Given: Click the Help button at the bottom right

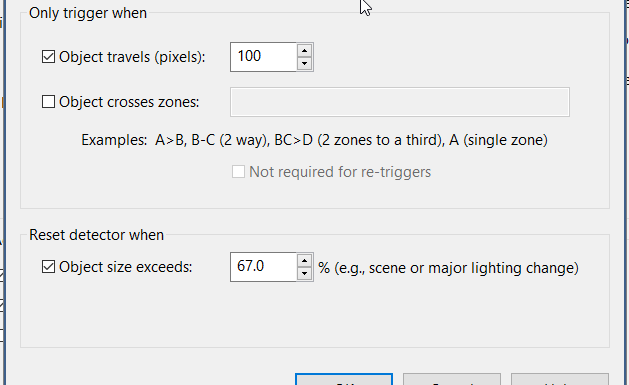Looking at the screenshot, I should (560, 379).
